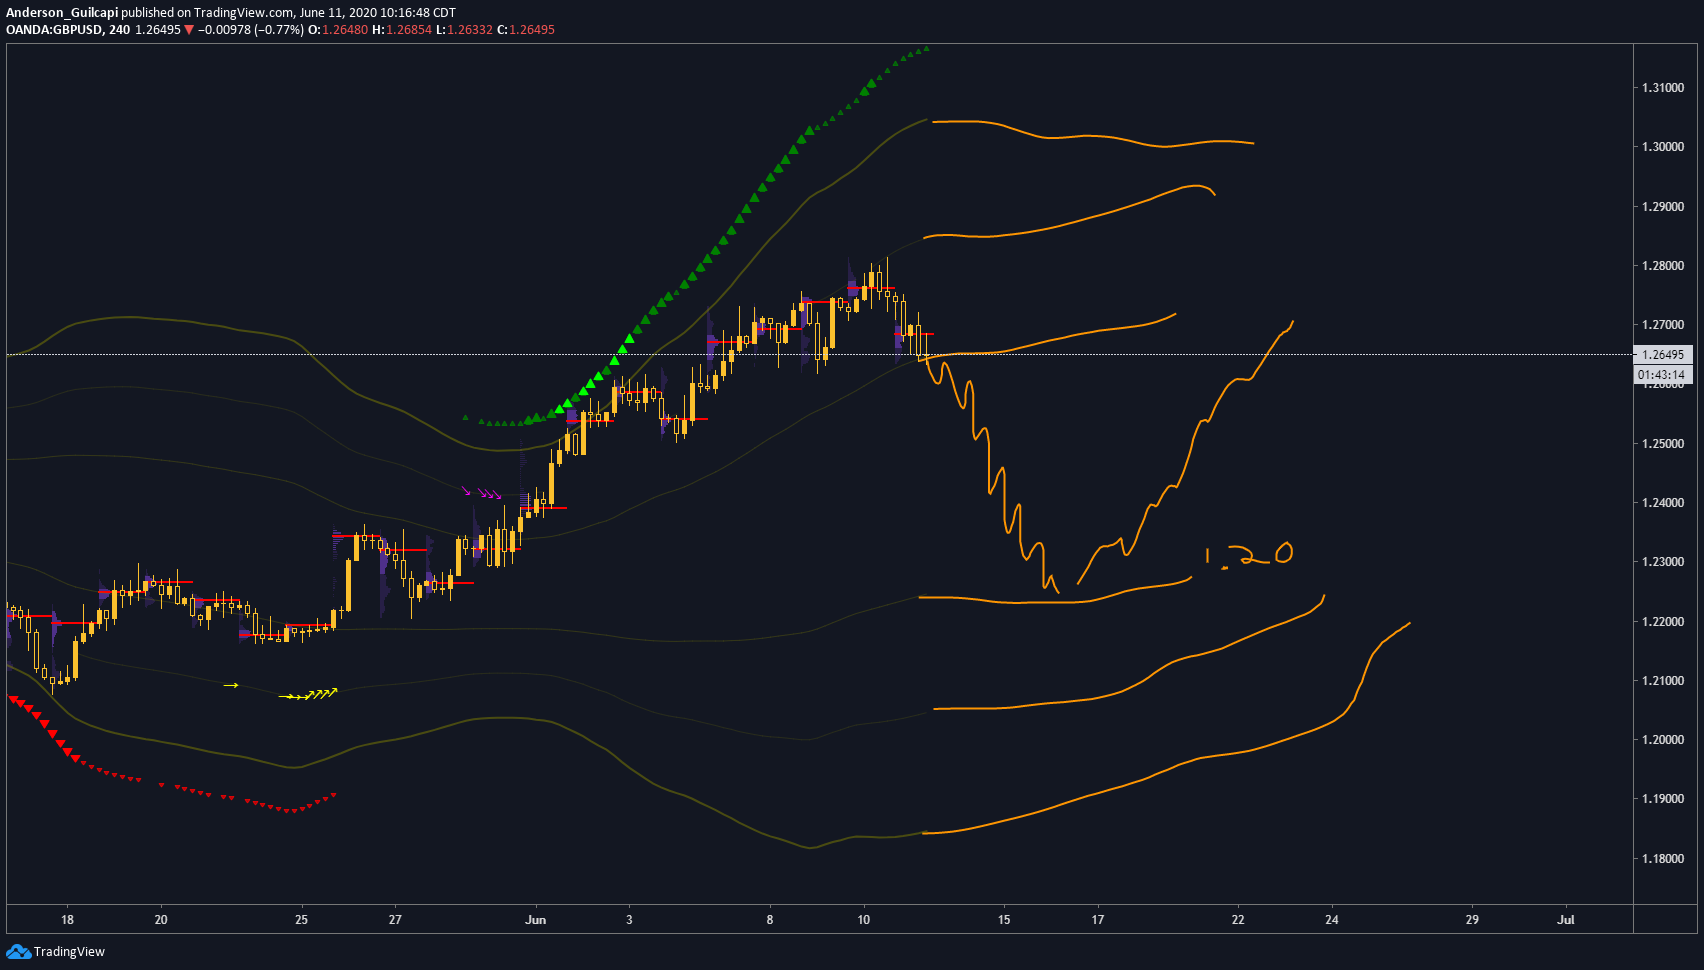Click the 1.29000 price axis label

point(1662,207)
